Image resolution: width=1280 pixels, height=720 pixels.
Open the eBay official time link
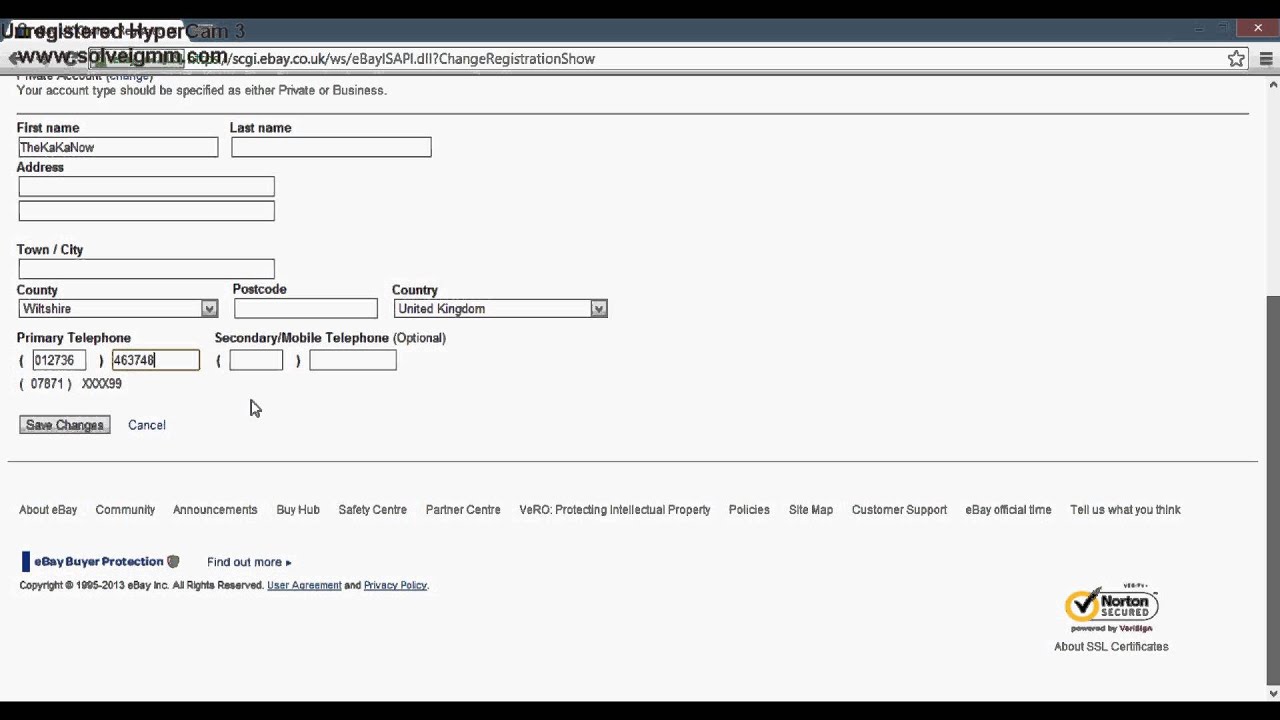tap(1008, 510)
